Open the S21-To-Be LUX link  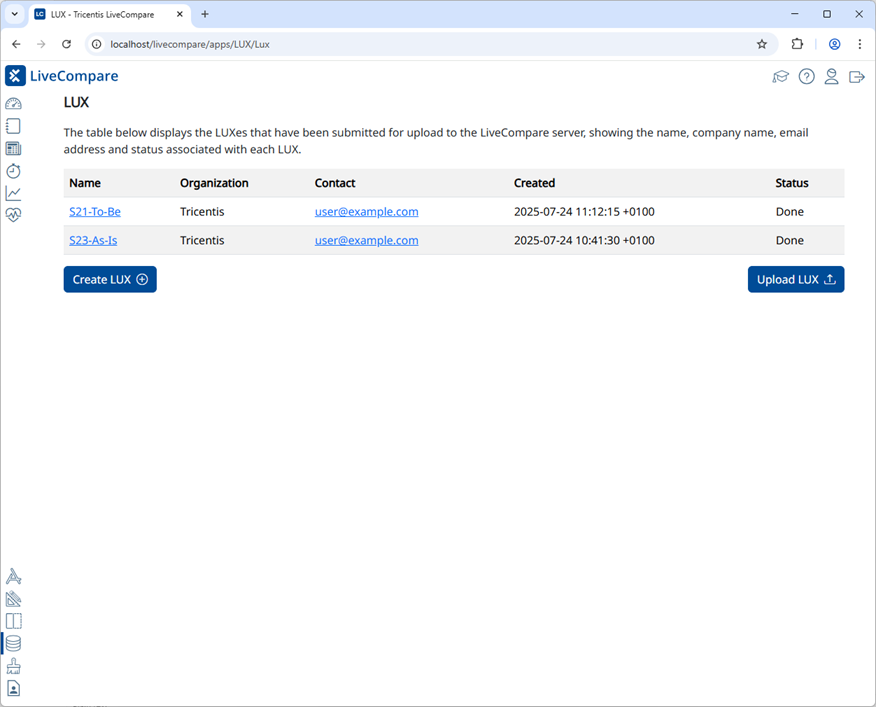[x=95, y=212]
